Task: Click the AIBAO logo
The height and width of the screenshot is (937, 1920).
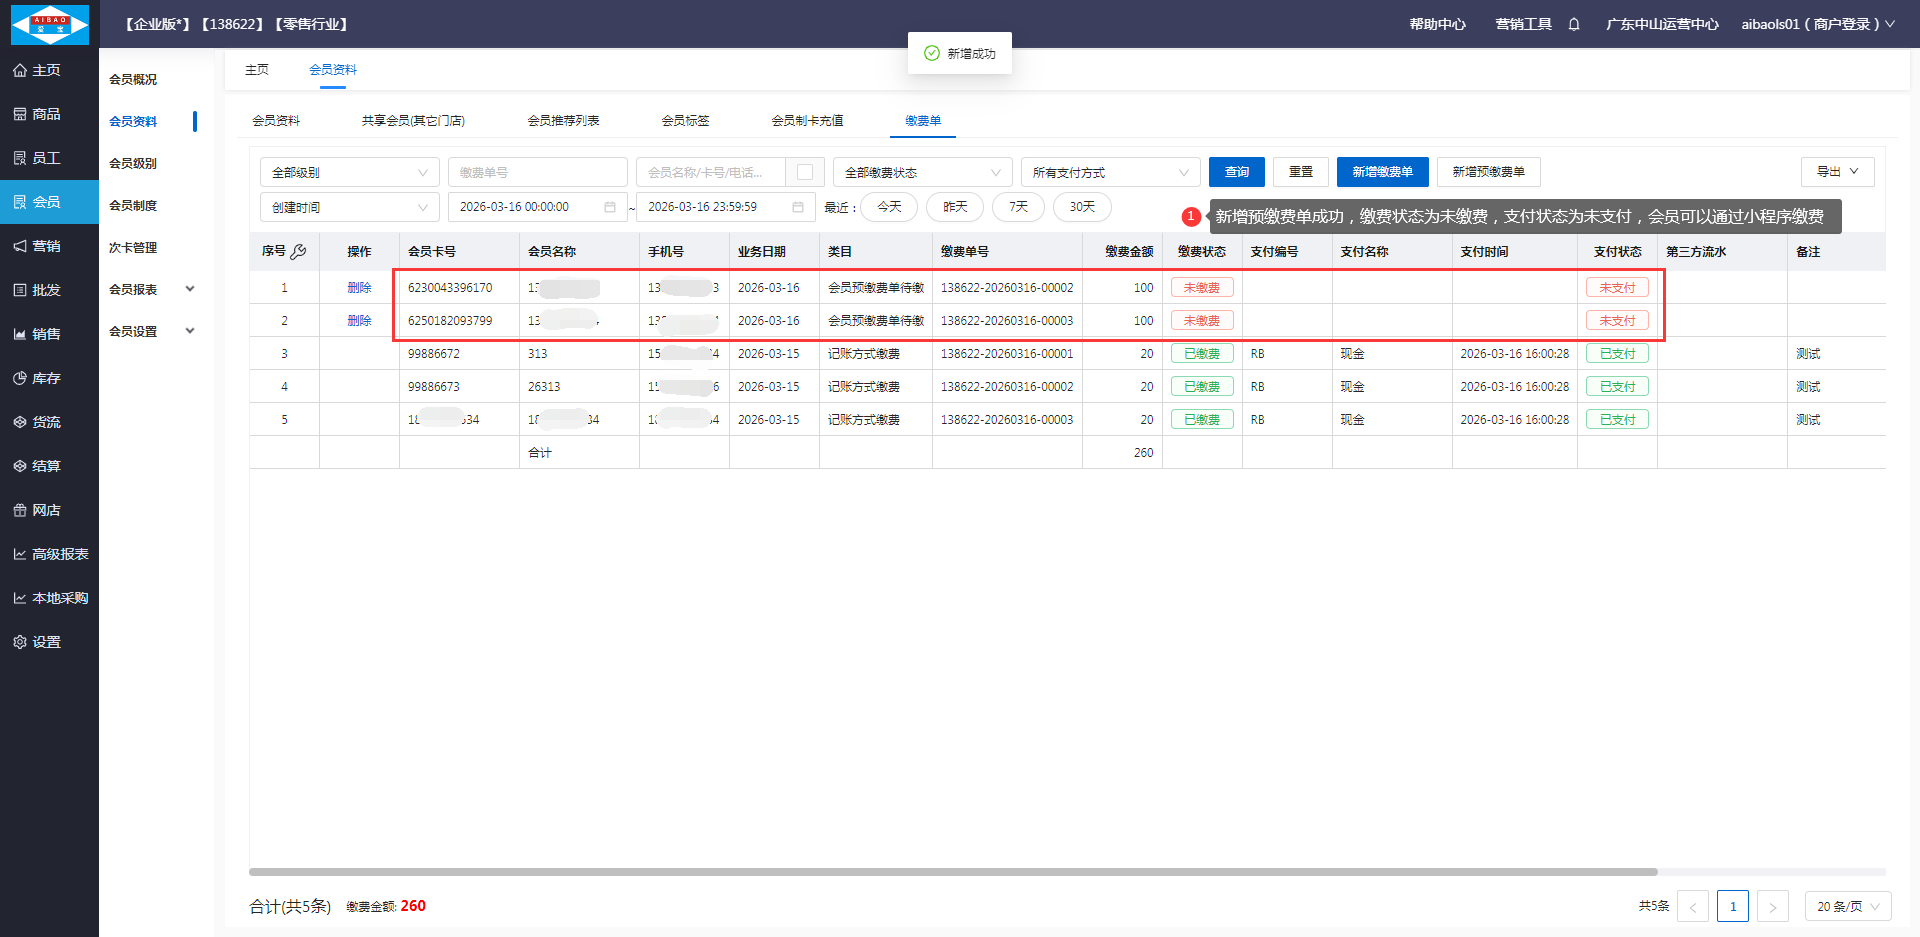Action: [x=49, y=24]
